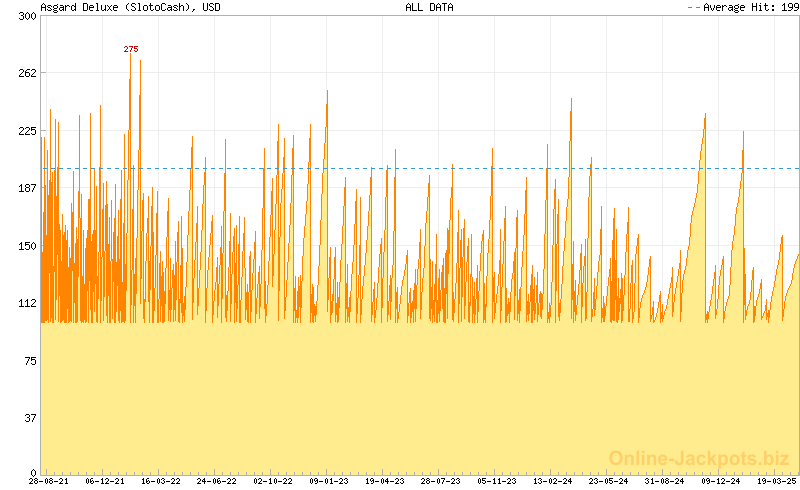This screenshot has width=800, height=490.
Task: Click the red 275 peak value label
Action: pyautogui.click(x=131, y=49)
